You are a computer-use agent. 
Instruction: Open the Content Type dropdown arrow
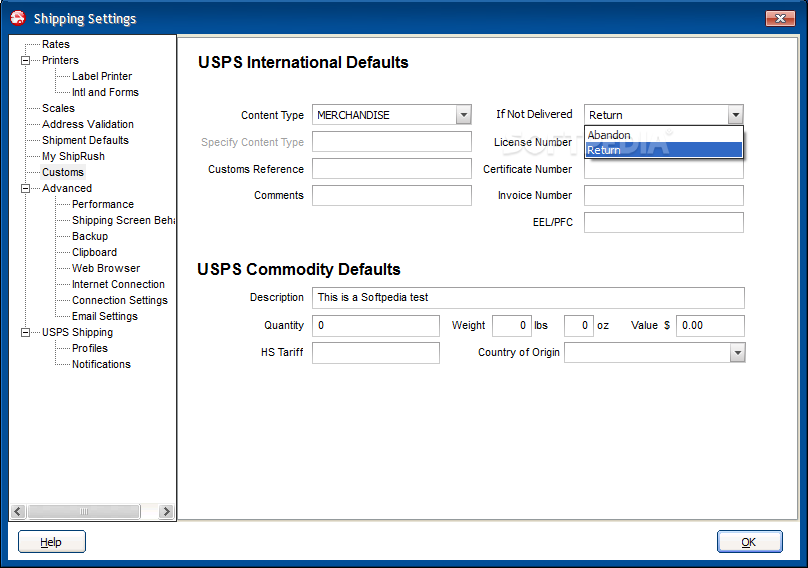click(464, 114)
